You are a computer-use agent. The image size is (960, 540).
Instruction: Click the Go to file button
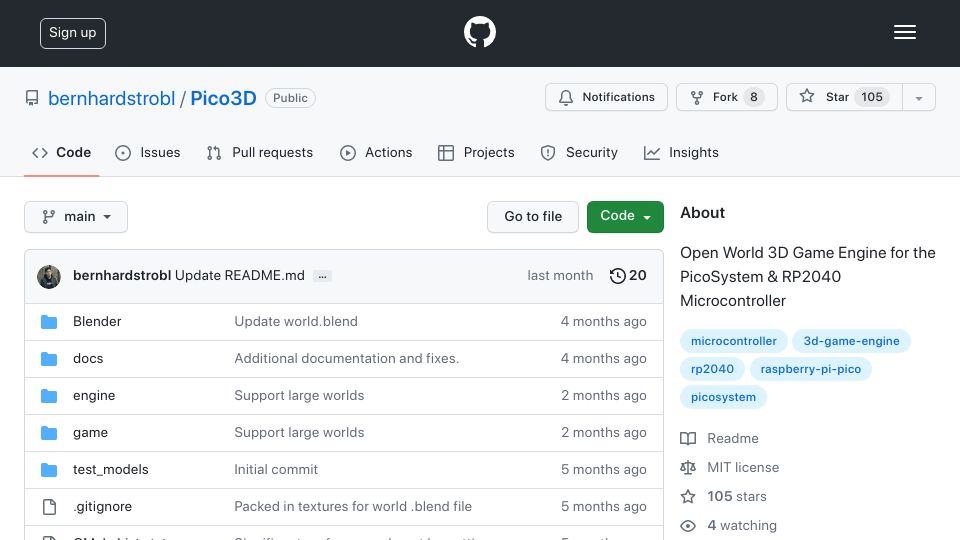coord(533,217)
